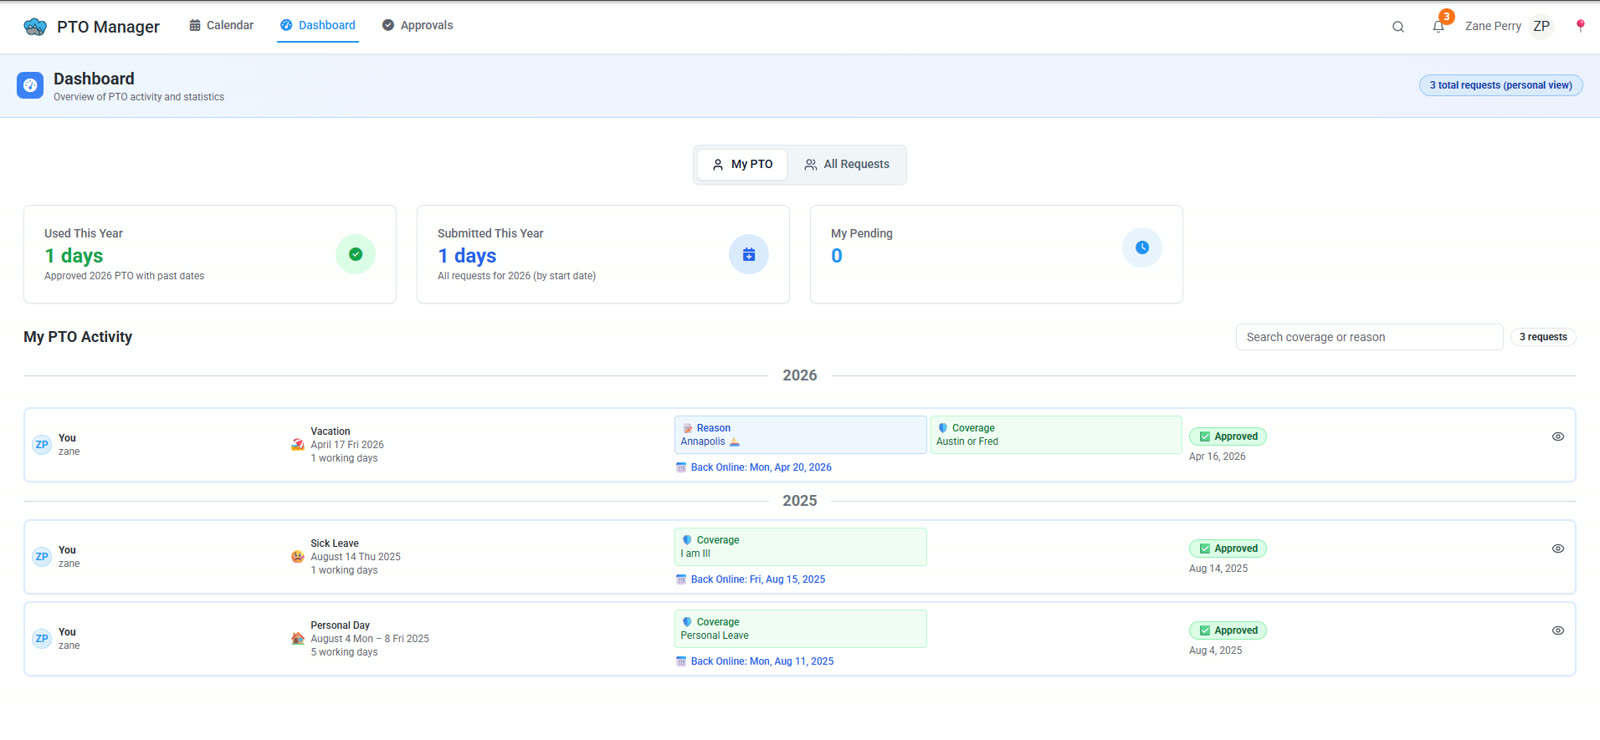Click ZP avatar in Sick Leave row

click(x=42, y=557)
